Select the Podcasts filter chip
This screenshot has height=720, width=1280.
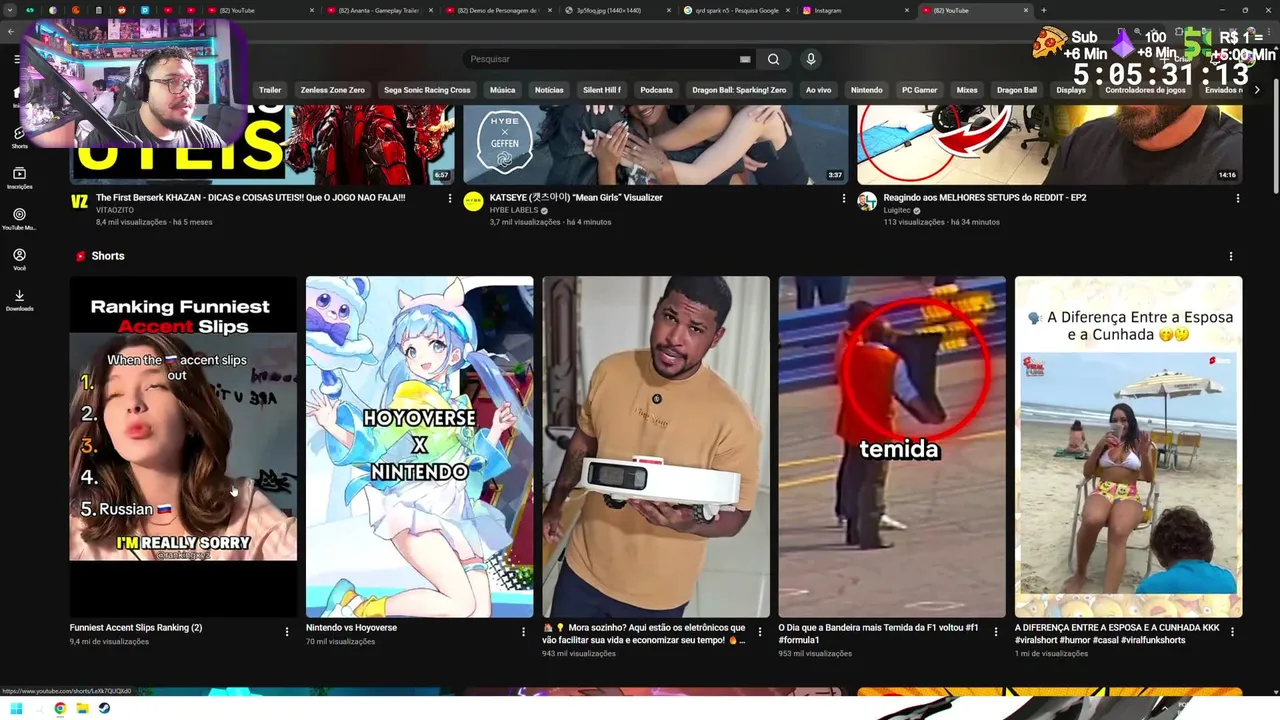[x=657, y=90]
